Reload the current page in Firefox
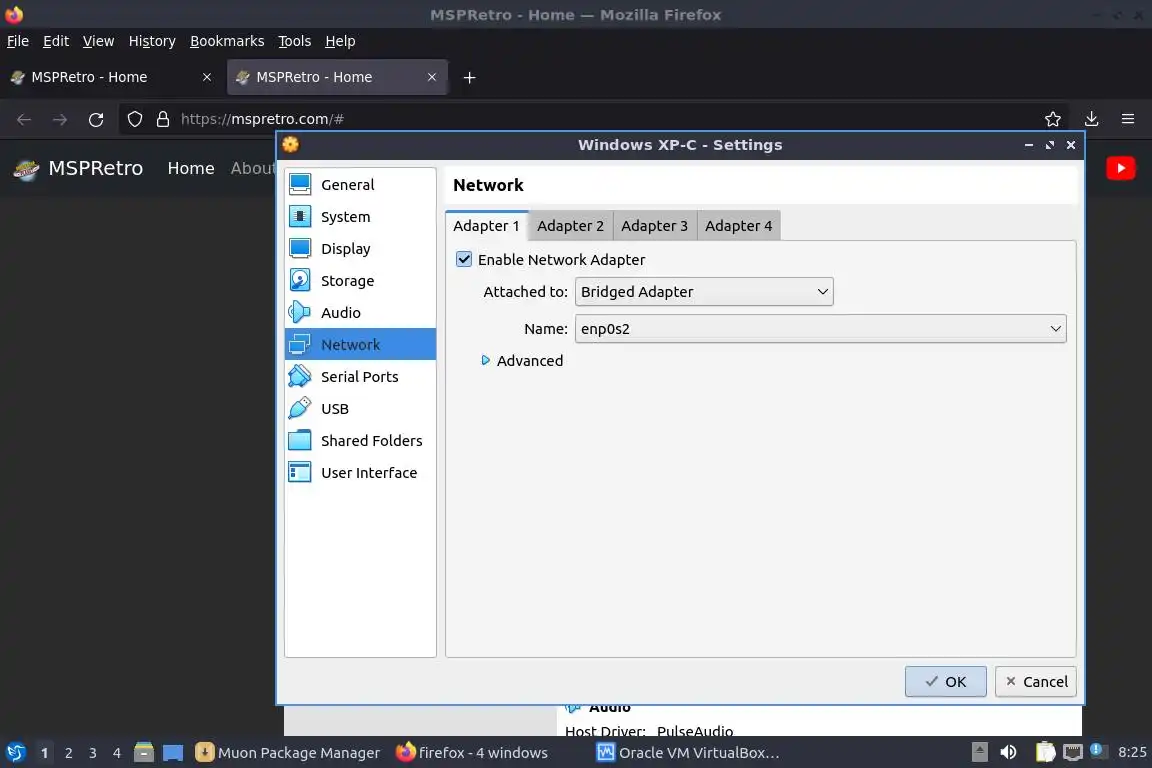This screenshot has height=768, width=1152. (96, 120)
